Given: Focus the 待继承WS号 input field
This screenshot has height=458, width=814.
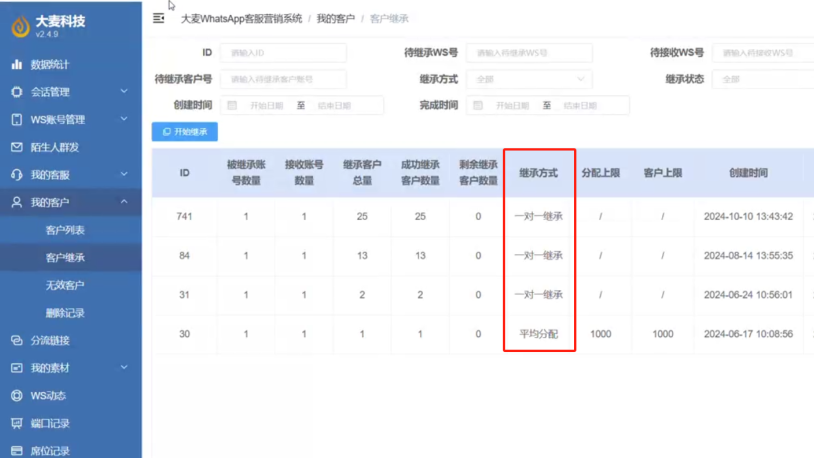Looking at the screenshot, I should click(529, 53).
